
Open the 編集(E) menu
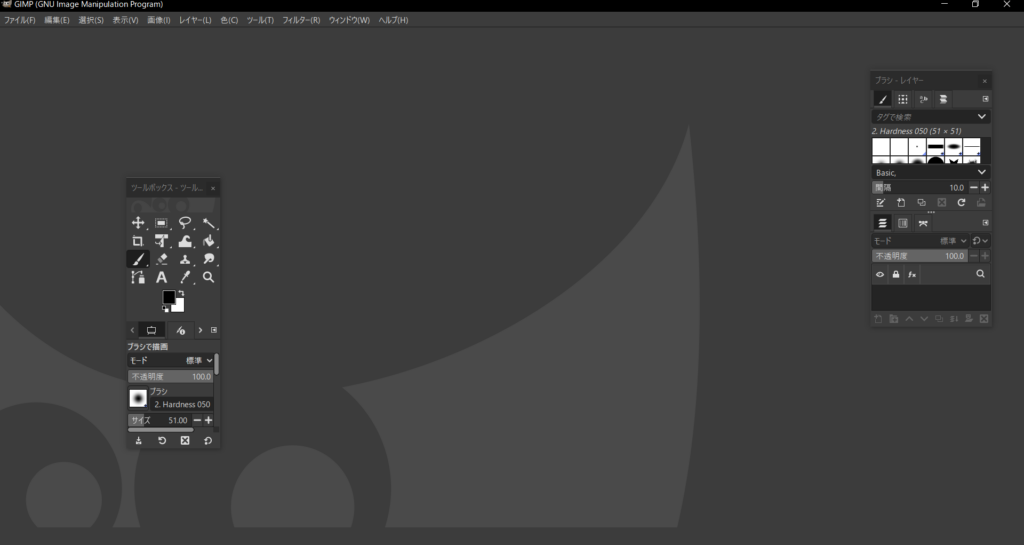click(x=56, y=20)
